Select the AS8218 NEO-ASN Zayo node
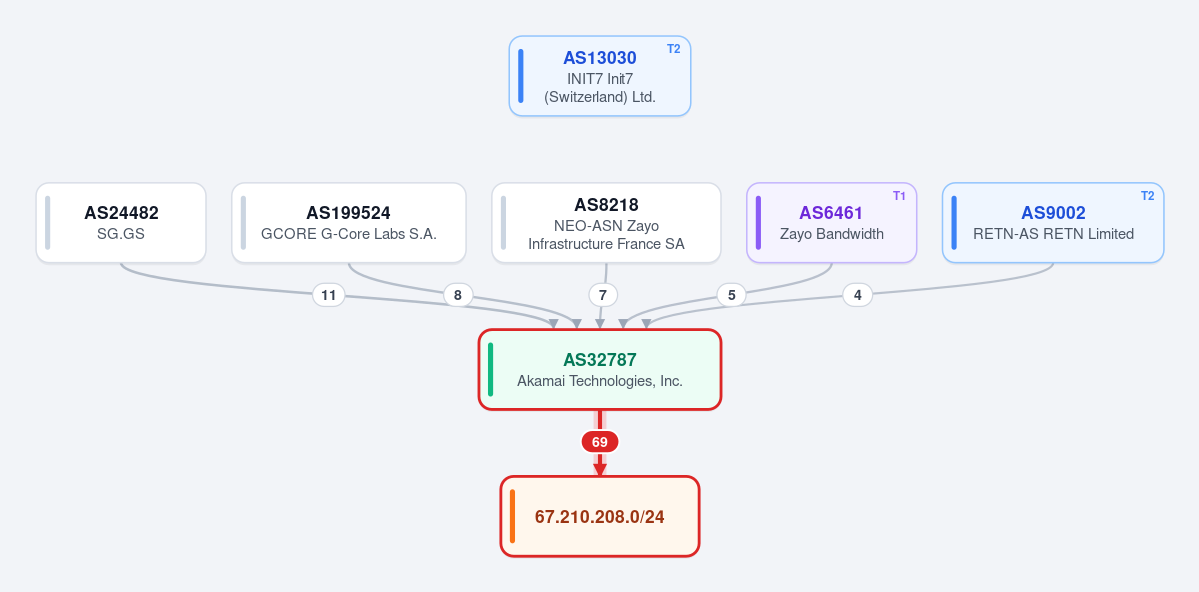1199x592 pixels. point(606,223)
